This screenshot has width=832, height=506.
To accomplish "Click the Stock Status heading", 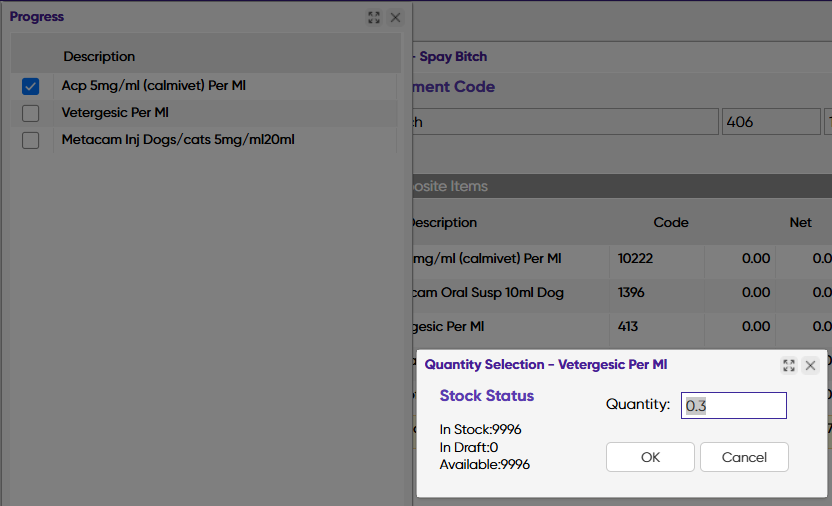I will point(487,396).
